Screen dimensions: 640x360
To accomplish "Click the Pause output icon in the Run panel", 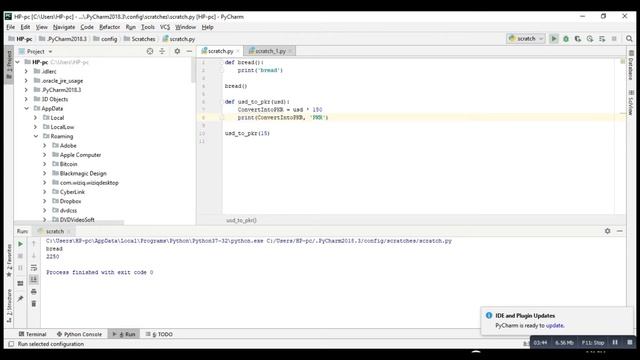I will [20, 268].
